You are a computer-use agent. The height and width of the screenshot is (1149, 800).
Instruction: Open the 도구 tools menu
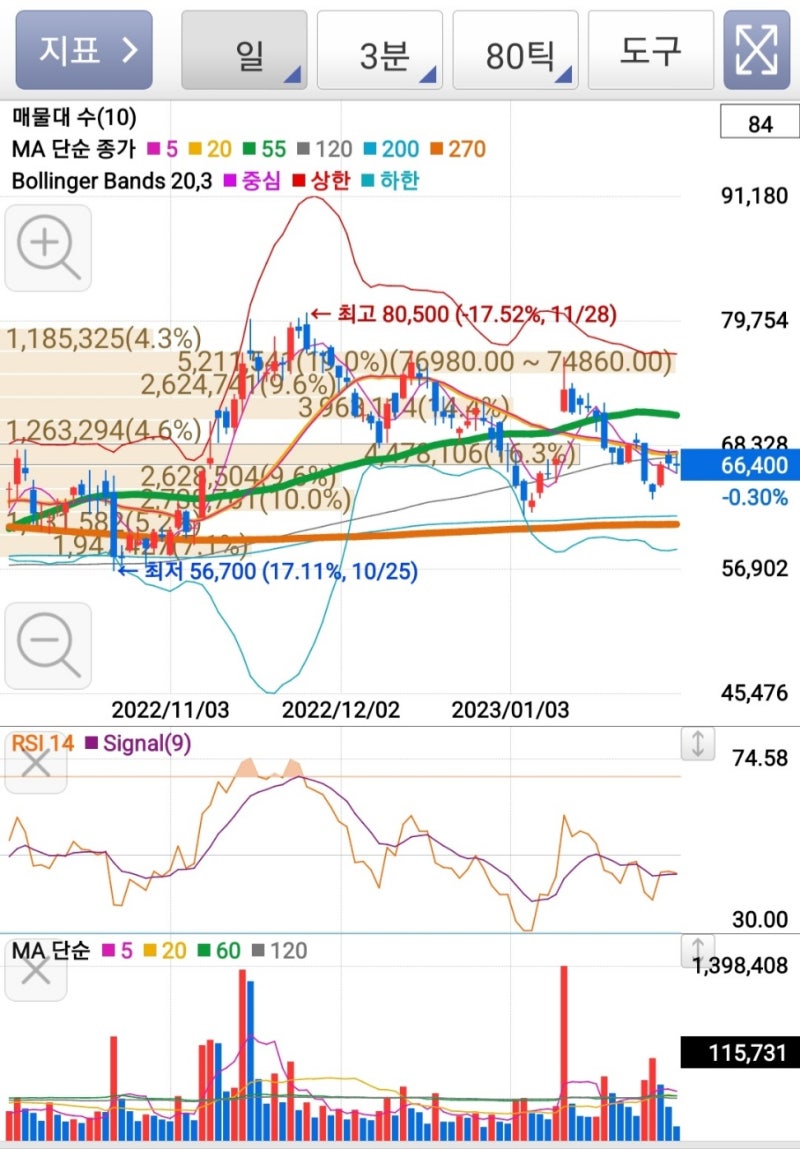point(651,50)
